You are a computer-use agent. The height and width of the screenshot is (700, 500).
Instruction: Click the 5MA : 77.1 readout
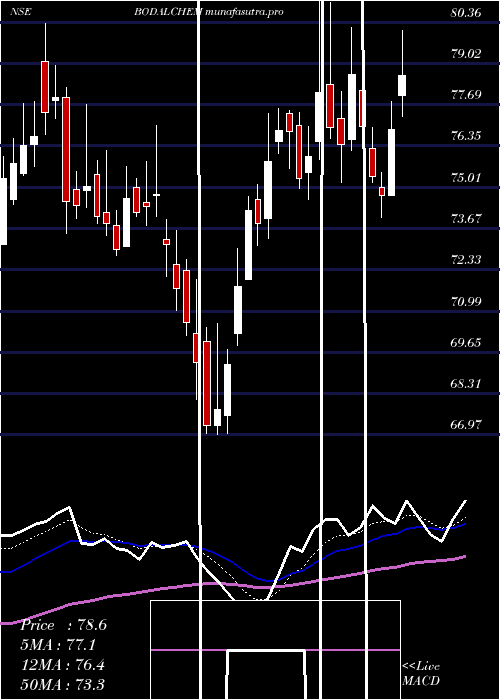(58, 645)
